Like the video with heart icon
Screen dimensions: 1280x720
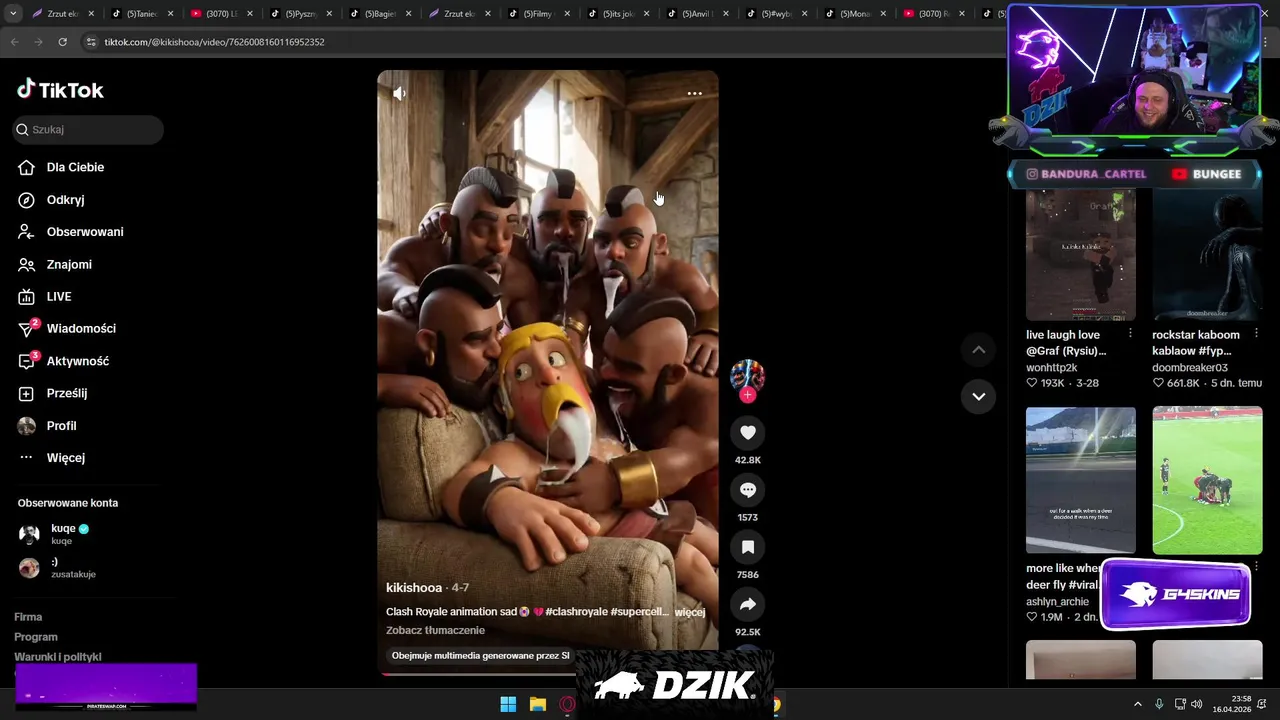click(x=748, y=432)
